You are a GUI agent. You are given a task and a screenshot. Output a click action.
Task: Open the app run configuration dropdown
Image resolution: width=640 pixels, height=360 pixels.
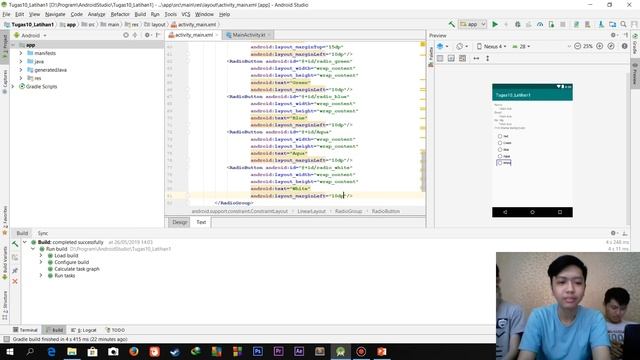(x=473, y=24)
